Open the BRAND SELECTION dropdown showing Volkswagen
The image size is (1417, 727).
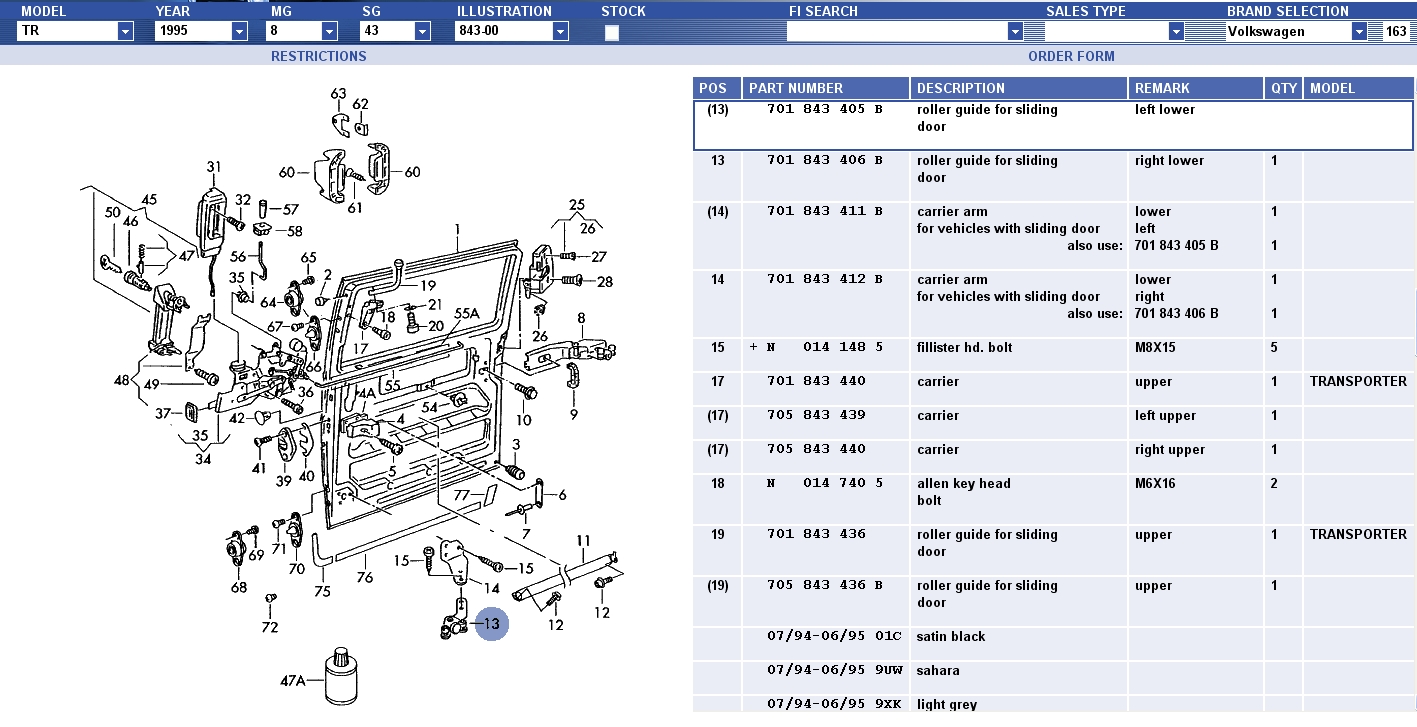click(1359, 31)
